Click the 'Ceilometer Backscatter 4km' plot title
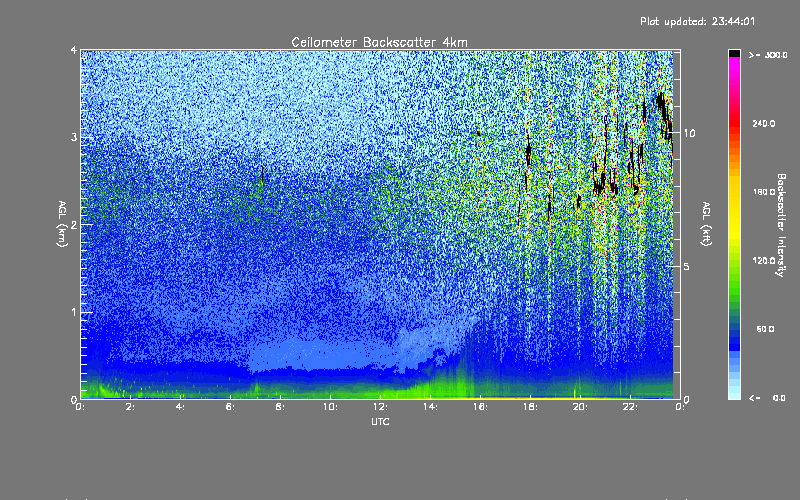 [379, 42]
